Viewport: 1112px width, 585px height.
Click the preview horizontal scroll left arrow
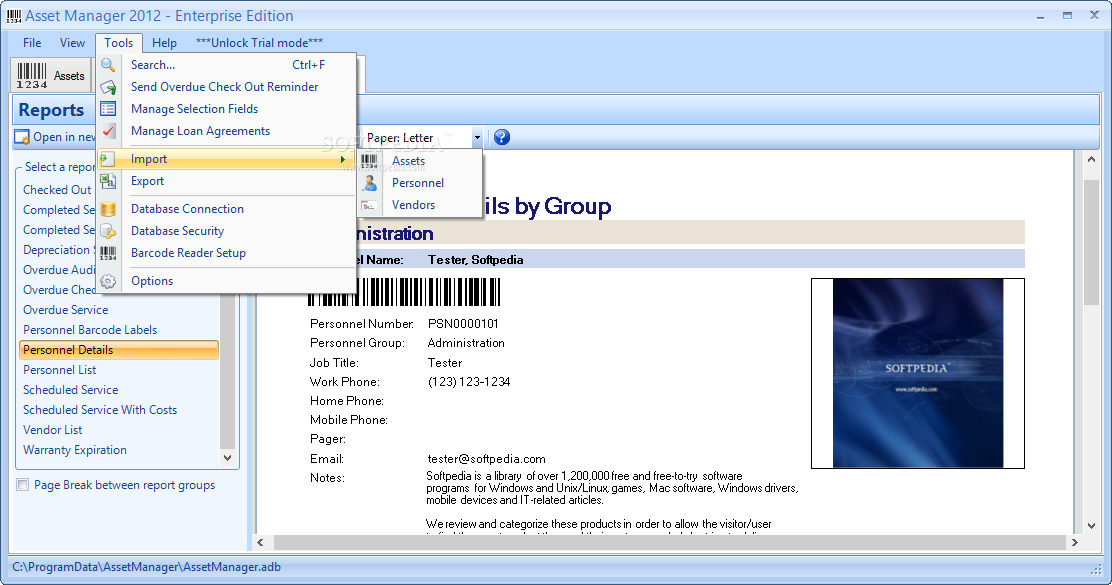tap(260, 542)
